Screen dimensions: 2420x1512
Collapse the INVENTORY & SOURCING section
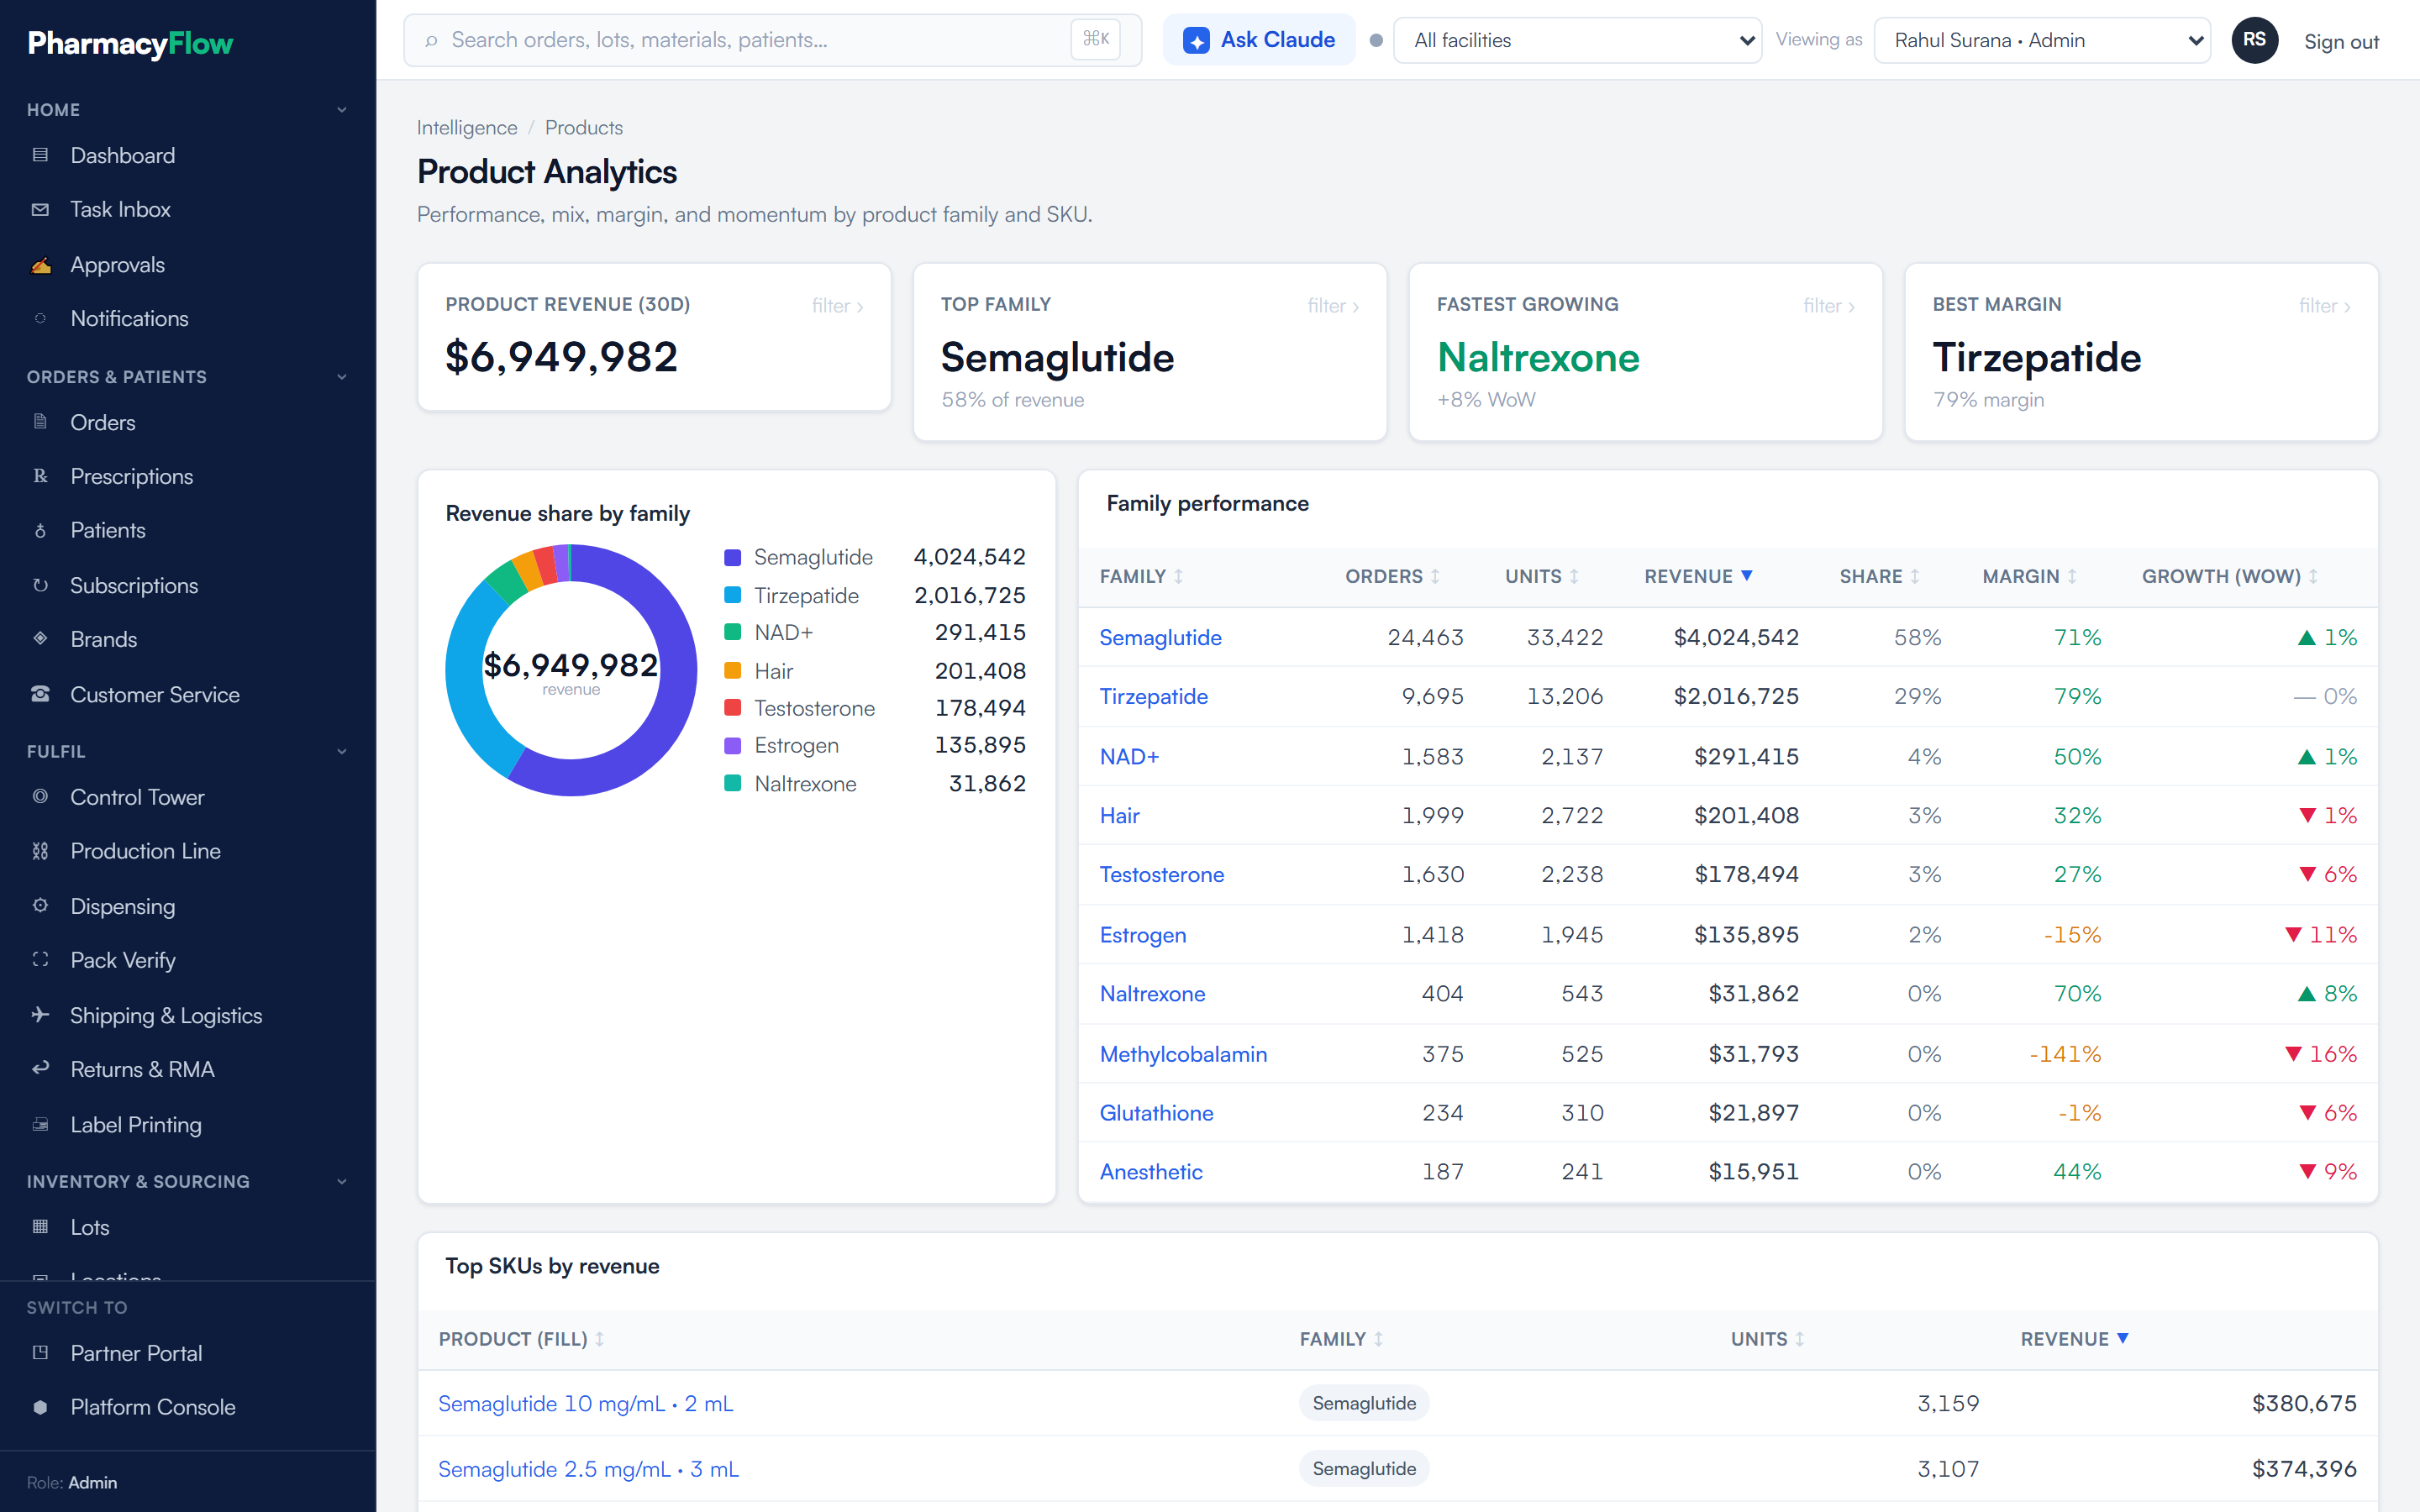point(342,1181)
